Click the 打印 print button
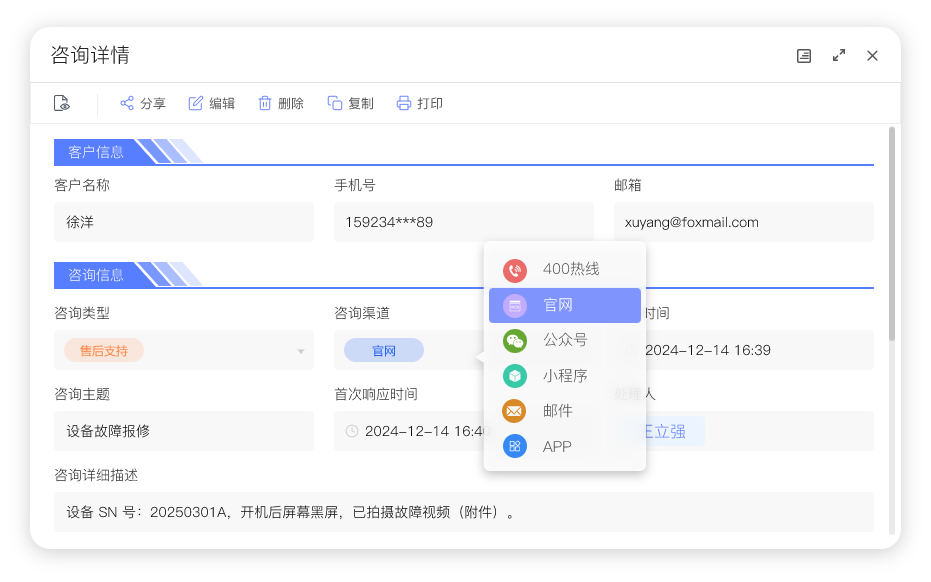Screen dimensions: 931x582 click(x=420, y=103)
